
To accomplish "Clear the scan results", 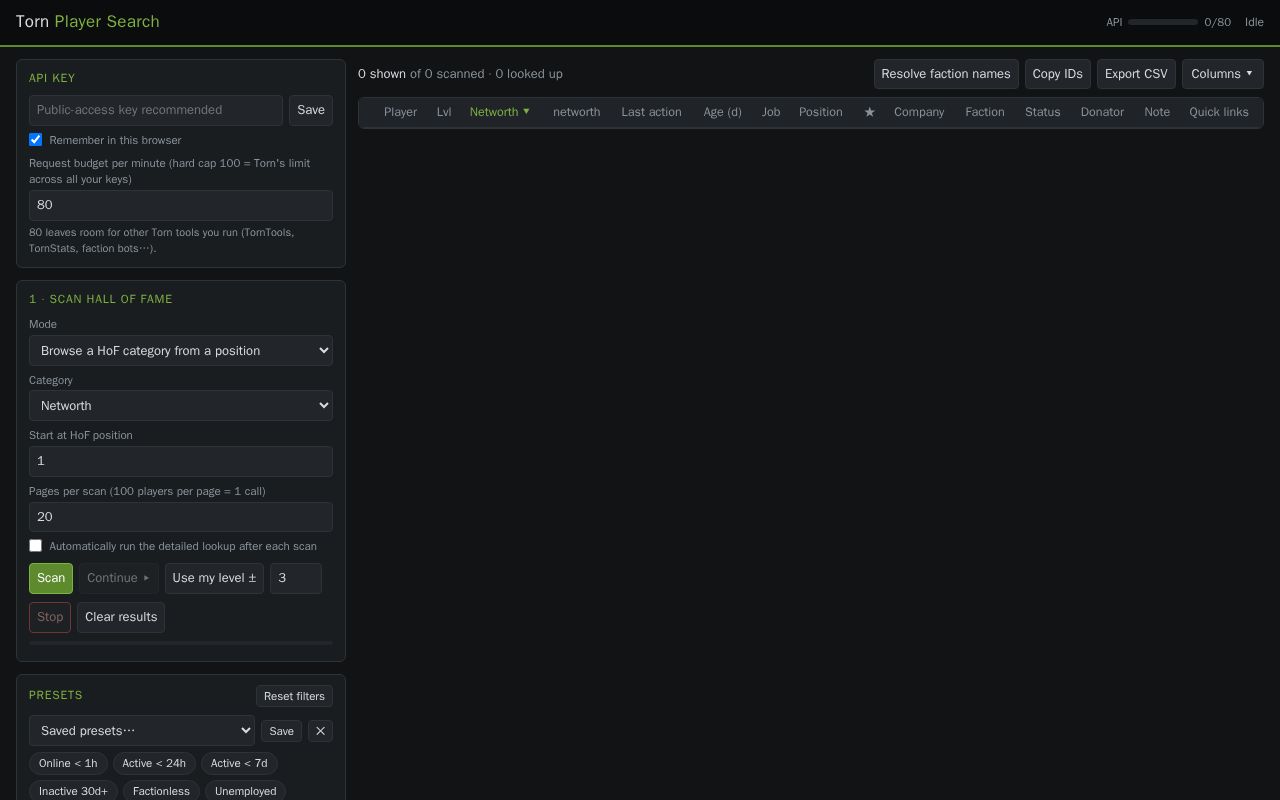I will coord(121,617).
